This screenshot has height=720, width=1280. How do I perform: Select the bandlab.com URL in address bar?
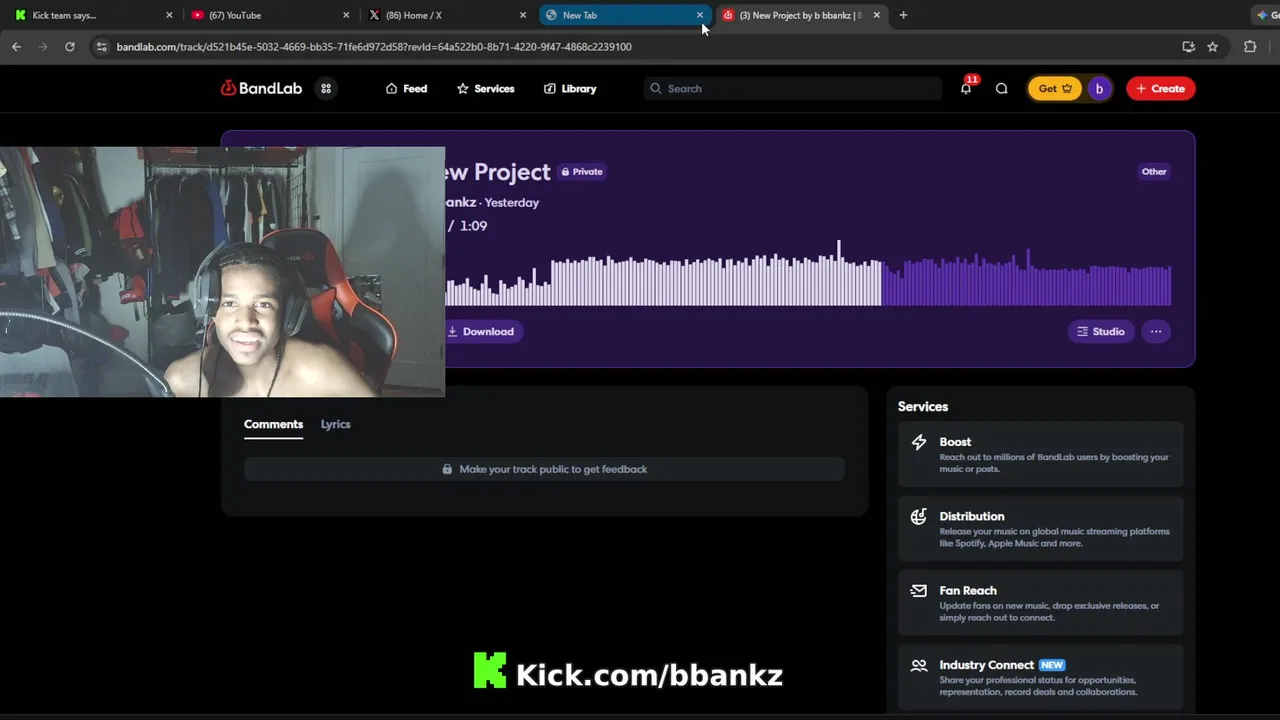tap(374, 46)
